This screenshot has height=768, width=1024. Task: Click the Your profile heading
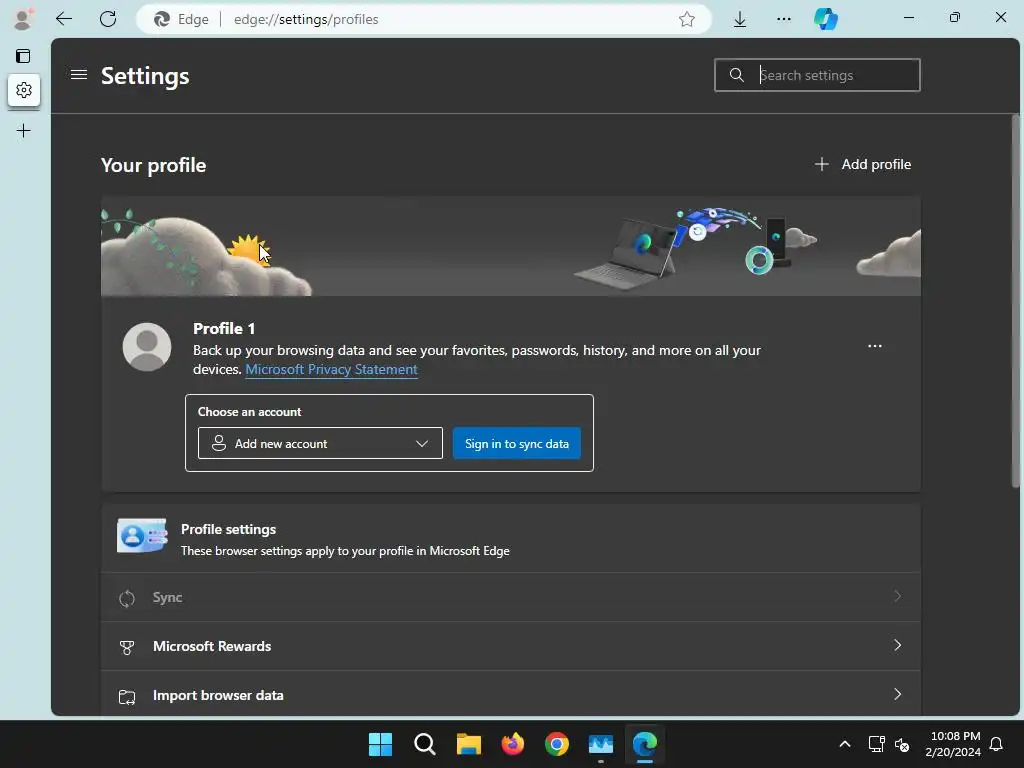[x=153, y=166]
